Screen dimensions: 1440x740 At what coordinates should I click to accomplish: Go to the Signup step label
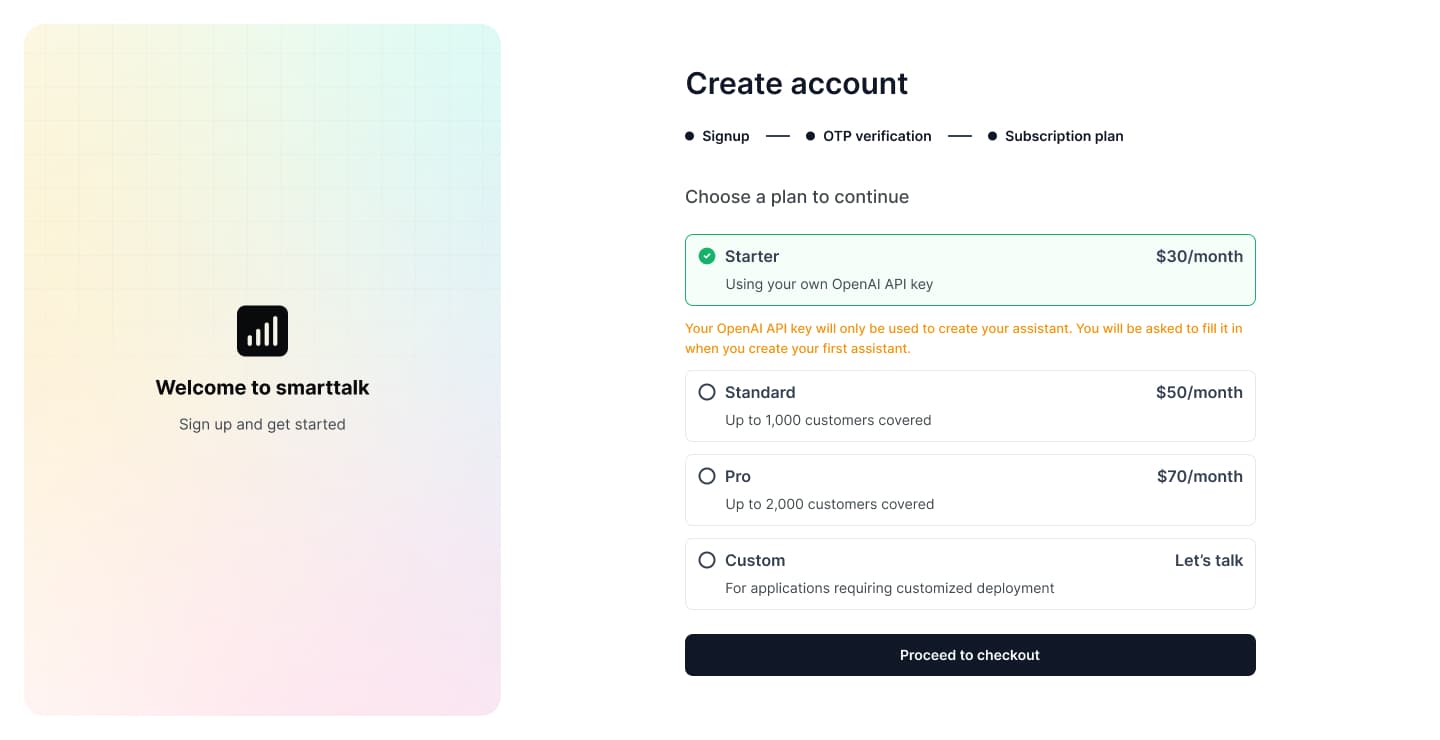click(x=725, y=136)
